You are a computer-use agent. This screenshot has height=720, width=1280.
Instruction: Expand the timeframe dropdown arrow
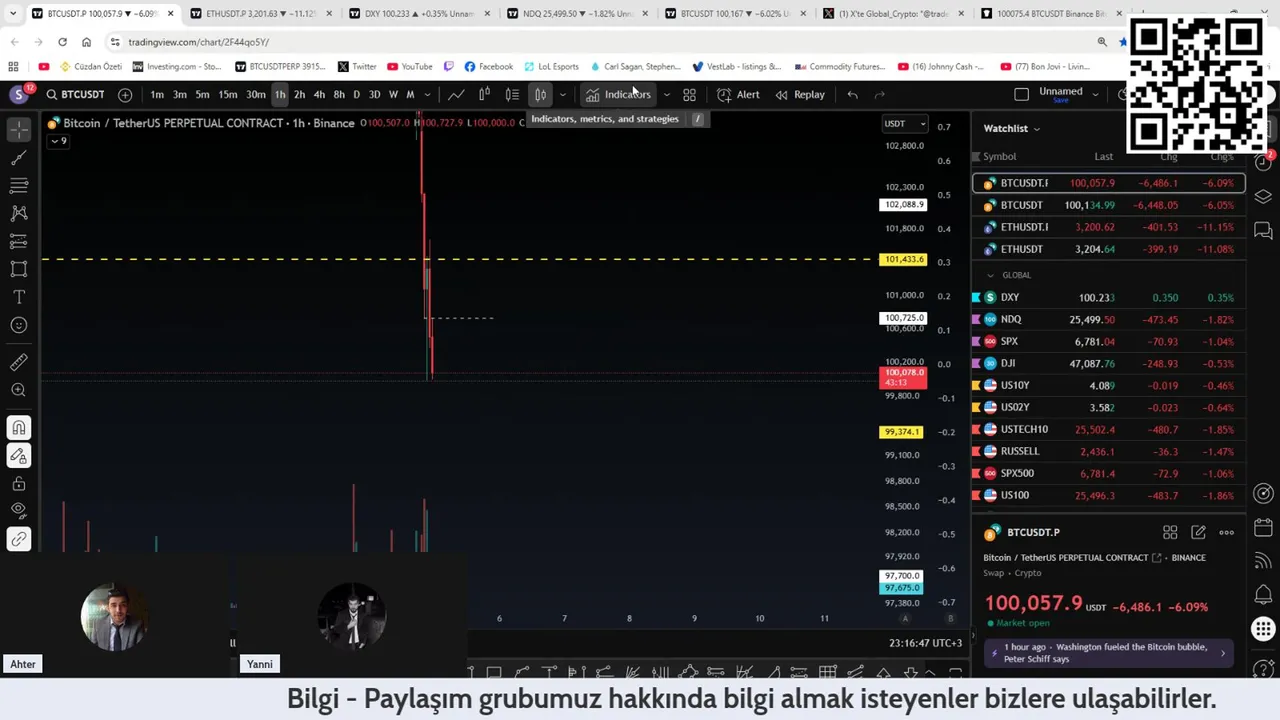427,94
